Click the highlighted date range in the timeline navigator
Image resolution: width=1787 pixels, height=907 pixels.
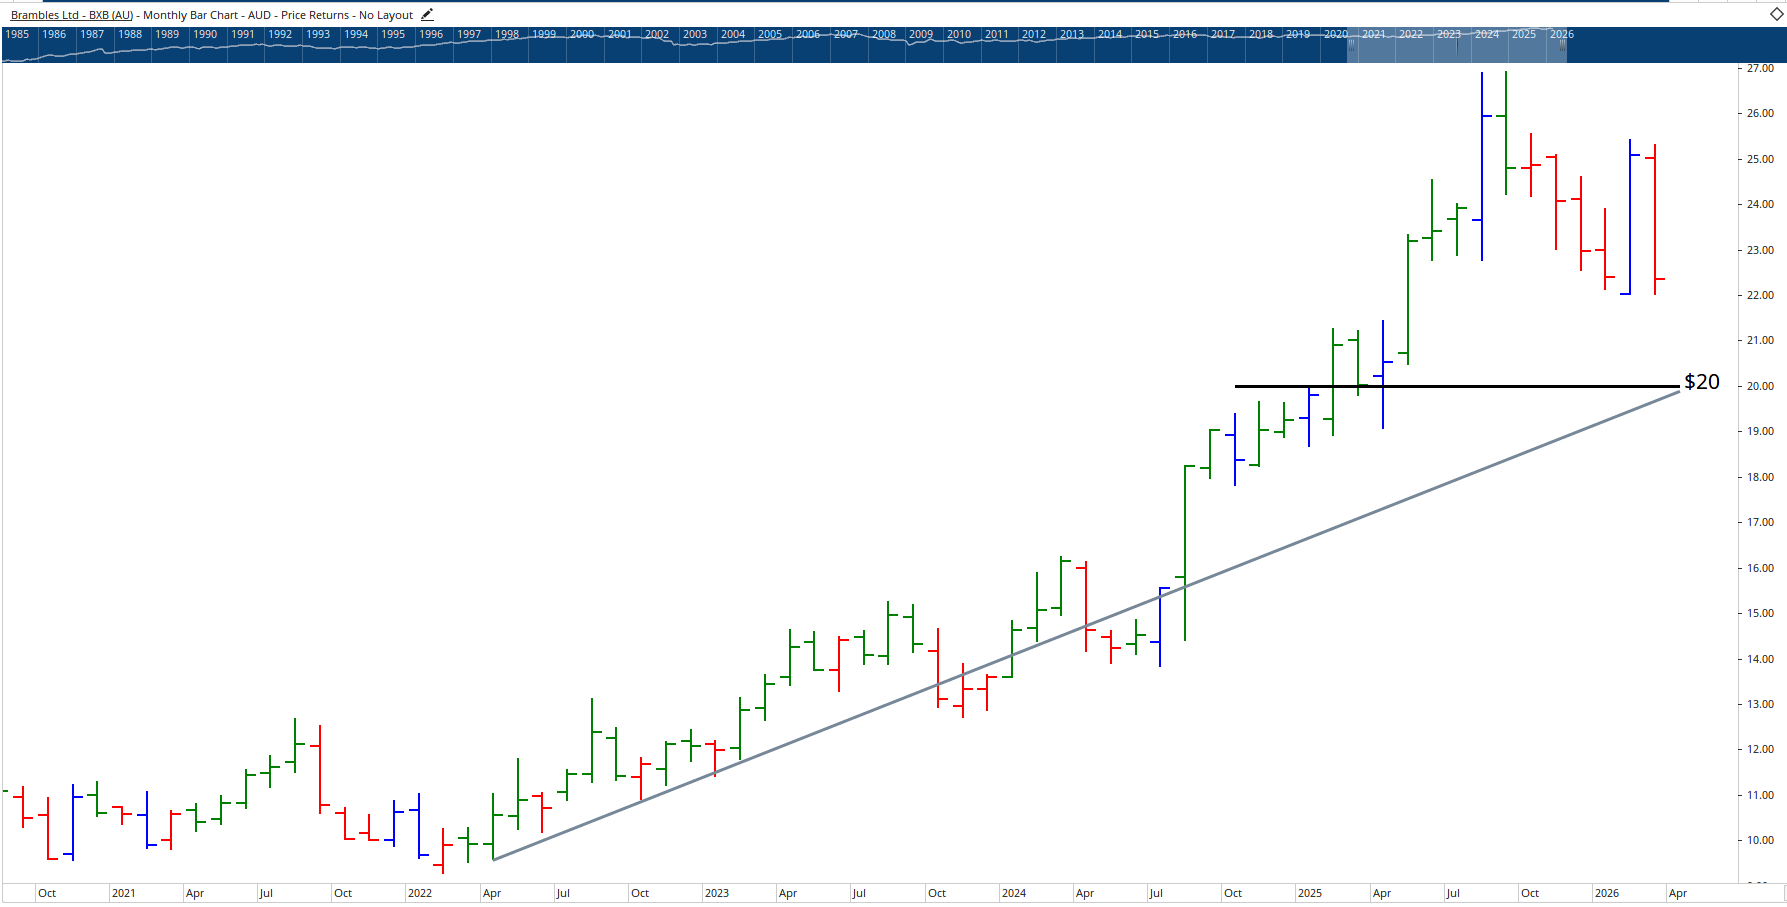(x=1455, y=46)
